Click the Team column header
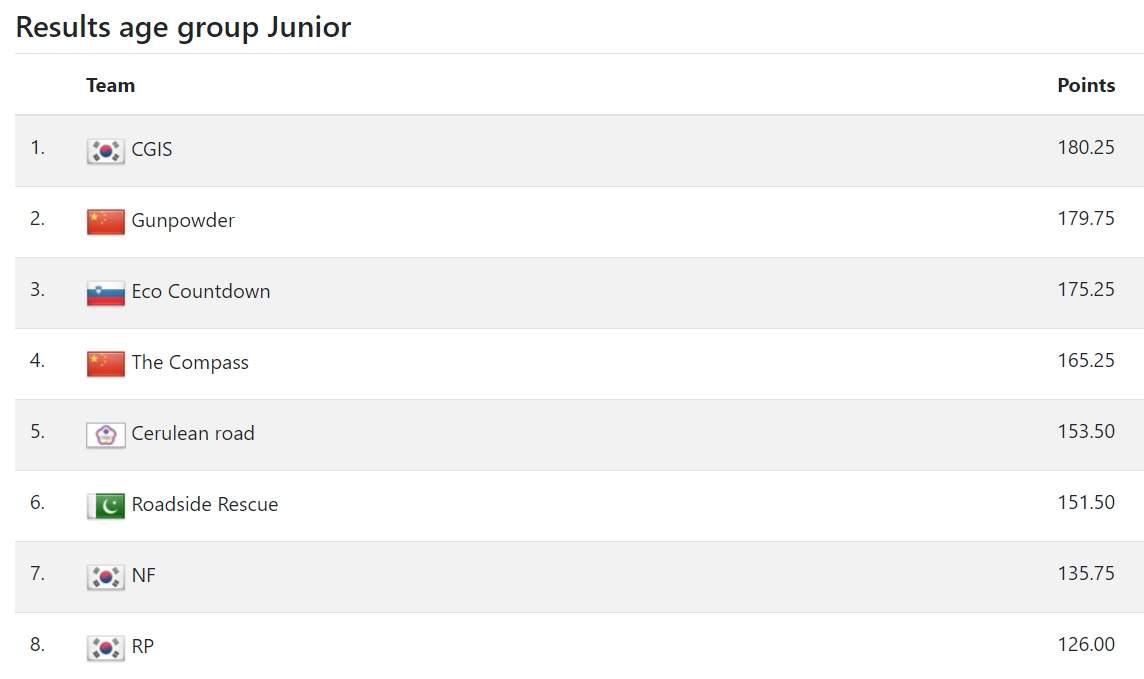 110,85
